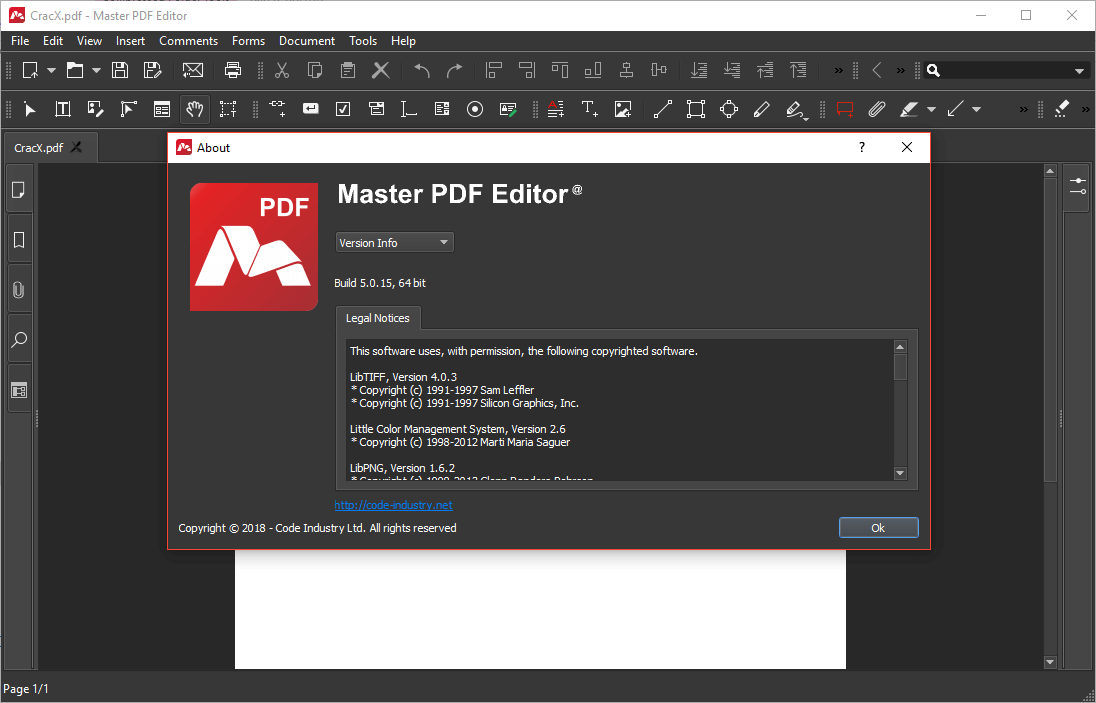1096x703 pixels.
Task: Insert a link with the chain-plus icon
Action: 277,109
